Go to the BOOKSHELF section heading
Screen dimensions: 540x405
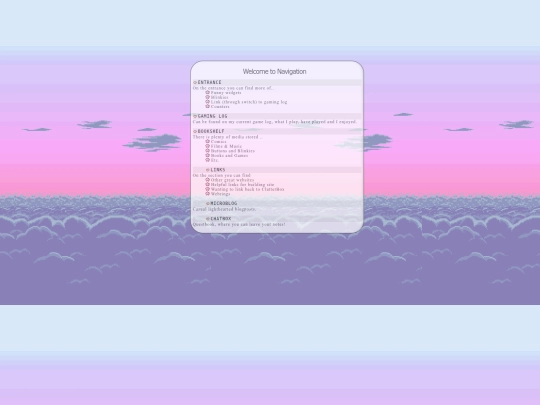211,131
